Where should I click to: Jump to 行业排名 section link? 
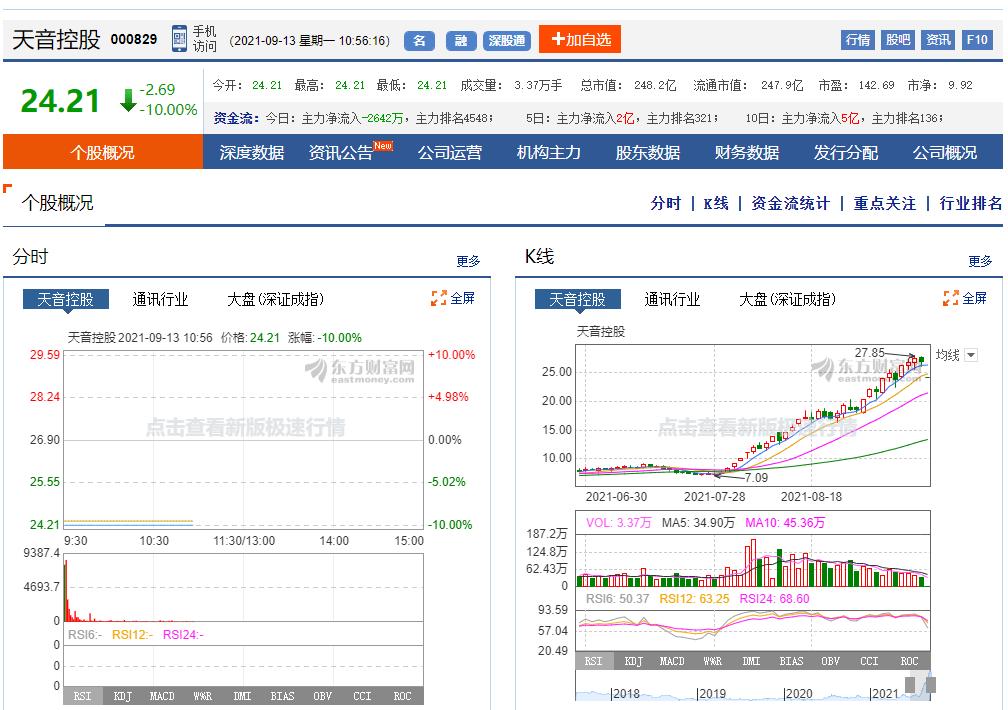pos(971,204)
